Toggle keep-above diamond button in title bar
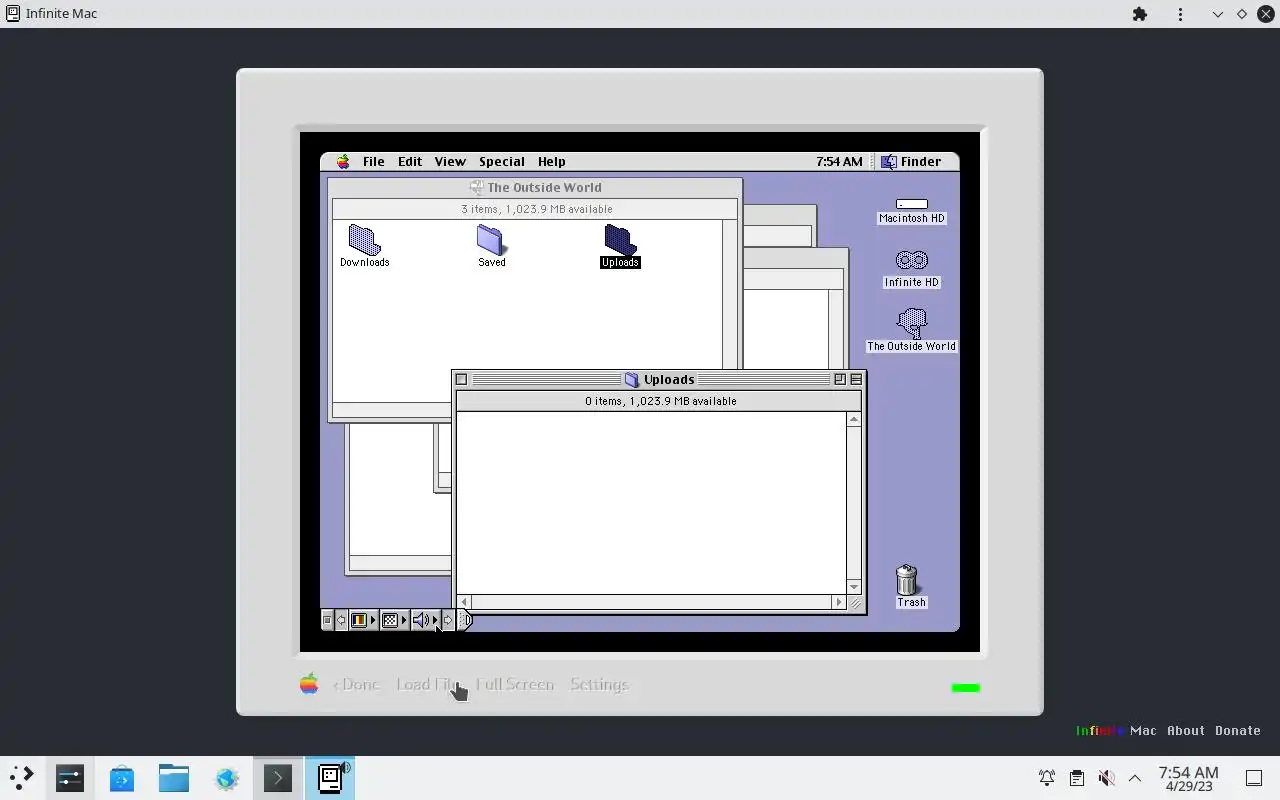The height and width of the screenshot is (800, 1280). coord(1242,14)
